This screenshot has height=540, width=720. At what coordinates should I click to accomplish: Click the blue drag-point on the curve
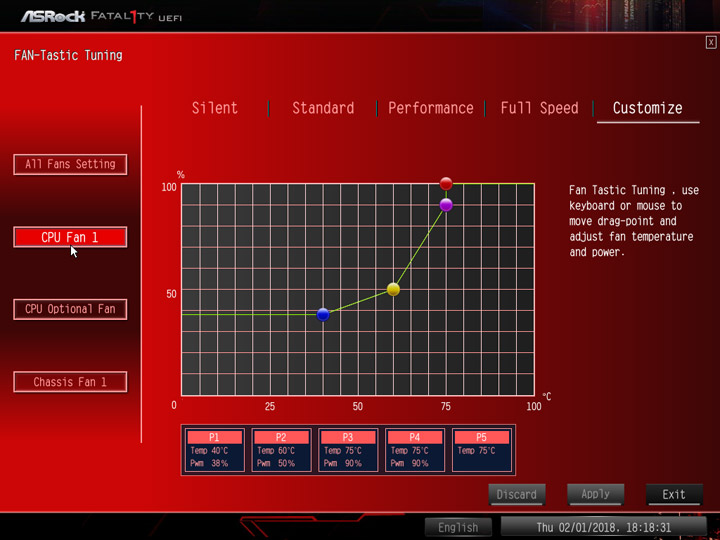coord(323,315)
